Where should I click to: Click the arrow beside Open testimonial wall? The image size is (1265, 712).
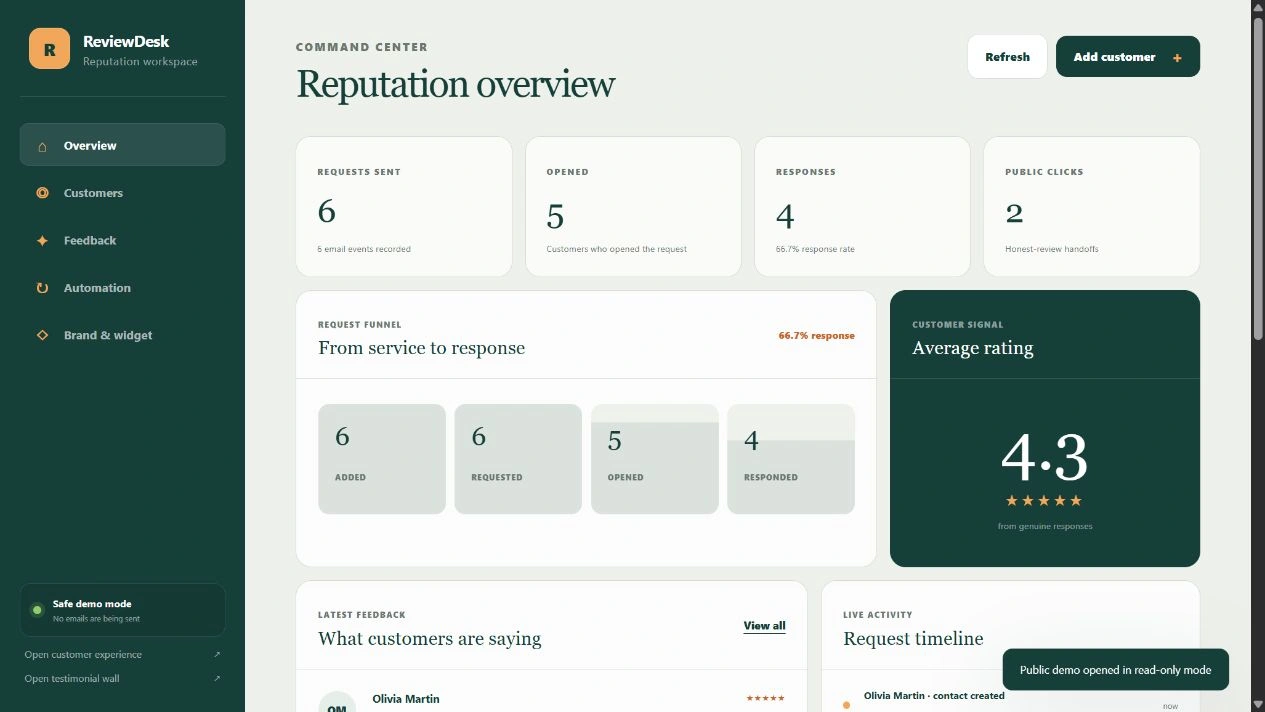pos(217,679)
